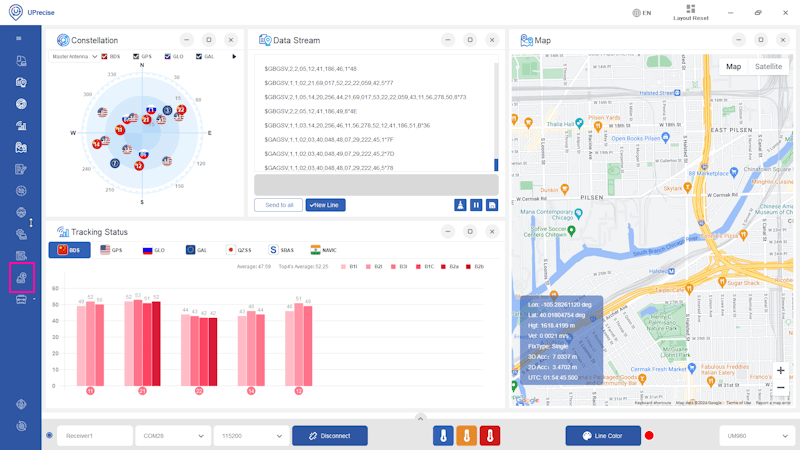The height and width of the screenshot is (450, 800).
Task: Click the highlighted sidebar icon in pink box
Action: point(21,278)
